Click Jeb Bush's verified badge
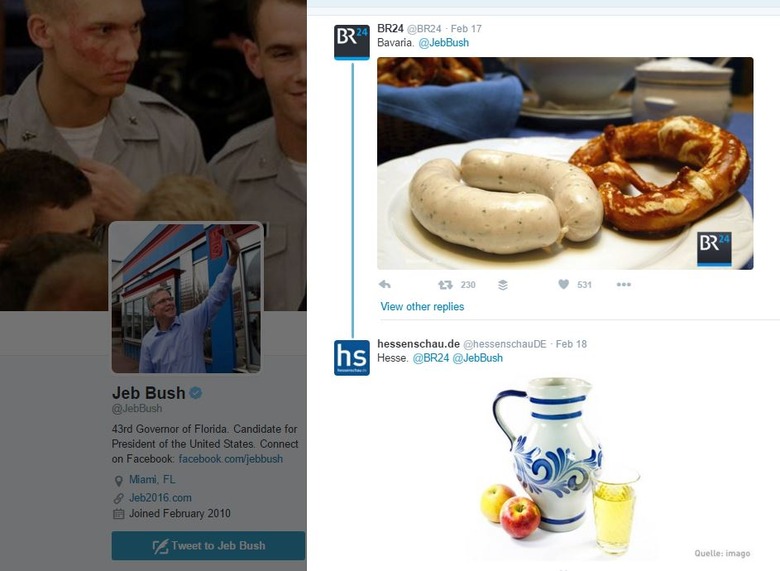The width and height of the screenshot is (780, 571). 196,393
